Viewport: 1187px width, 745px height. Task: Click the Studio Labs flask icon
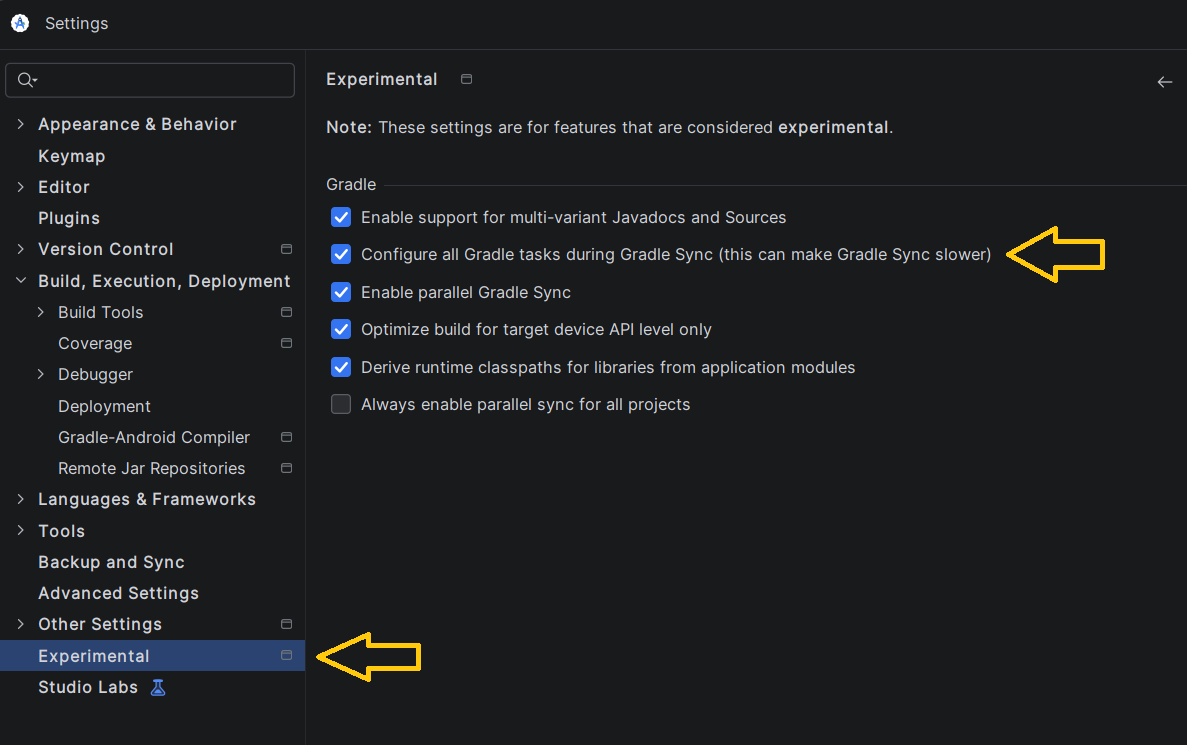pos(157,687)
